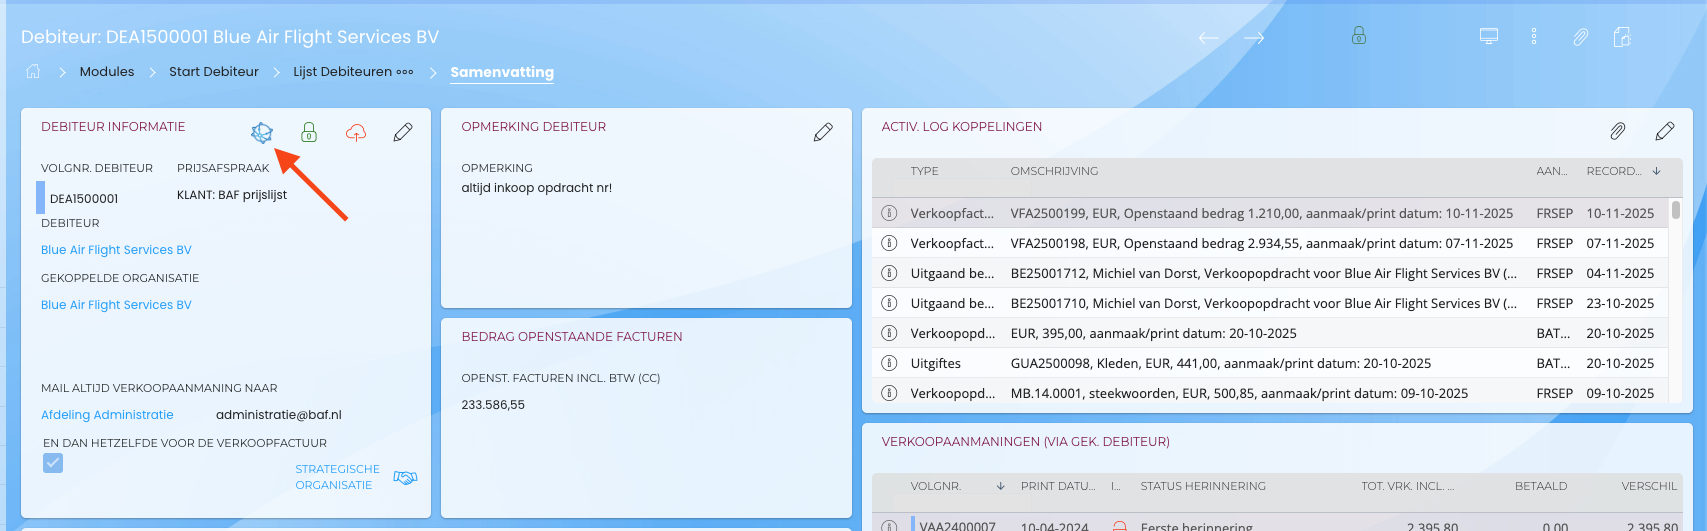The height and width of the screenshot is (531, 1707).
Task: Open Blue Air Flight Services BV debiteur link
Action: [116, 250]
